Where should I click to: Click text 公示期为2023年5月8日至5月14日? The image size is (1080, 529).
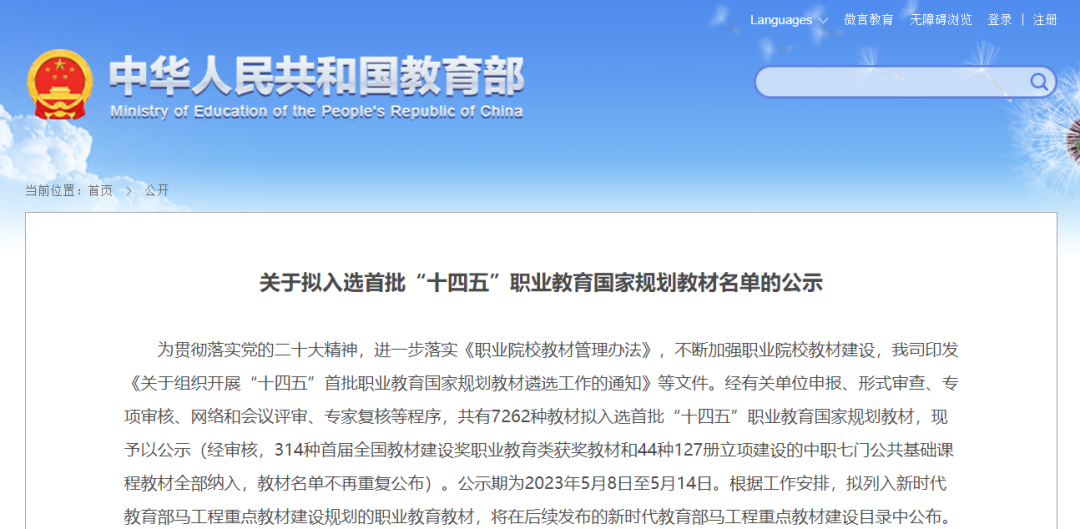[x=585, y=484]
